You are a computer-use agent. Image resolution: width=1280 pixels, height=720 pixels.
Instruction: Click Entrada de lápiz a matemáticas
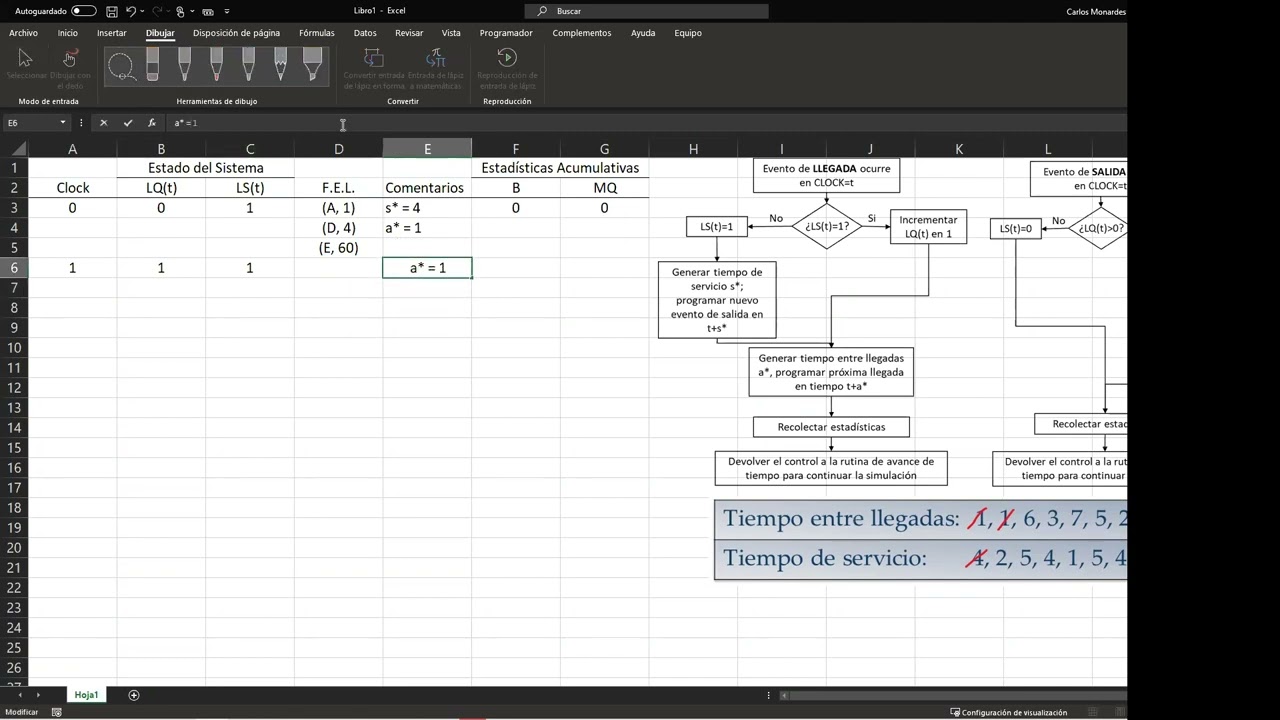tap(435, 68)
